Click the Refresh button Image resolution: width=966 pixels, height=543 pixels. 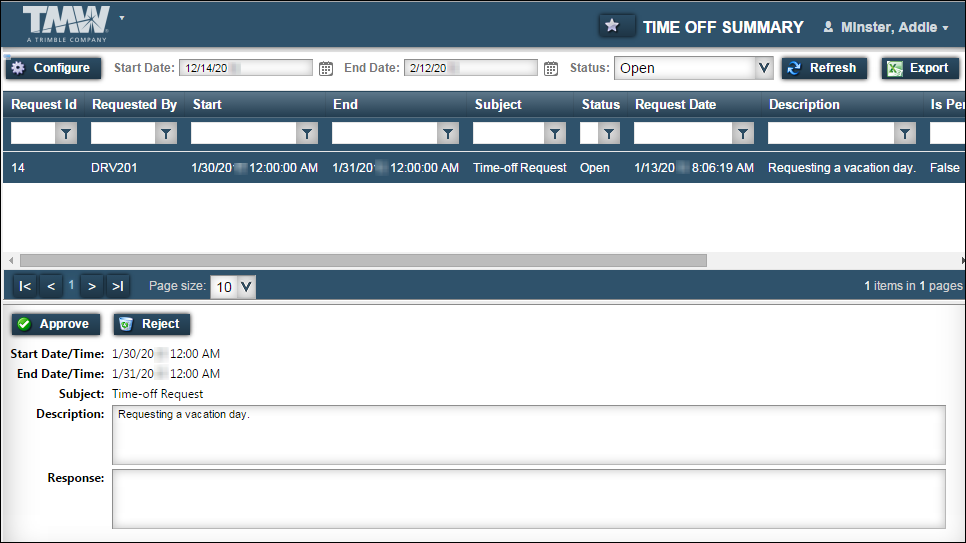point(824,68)
